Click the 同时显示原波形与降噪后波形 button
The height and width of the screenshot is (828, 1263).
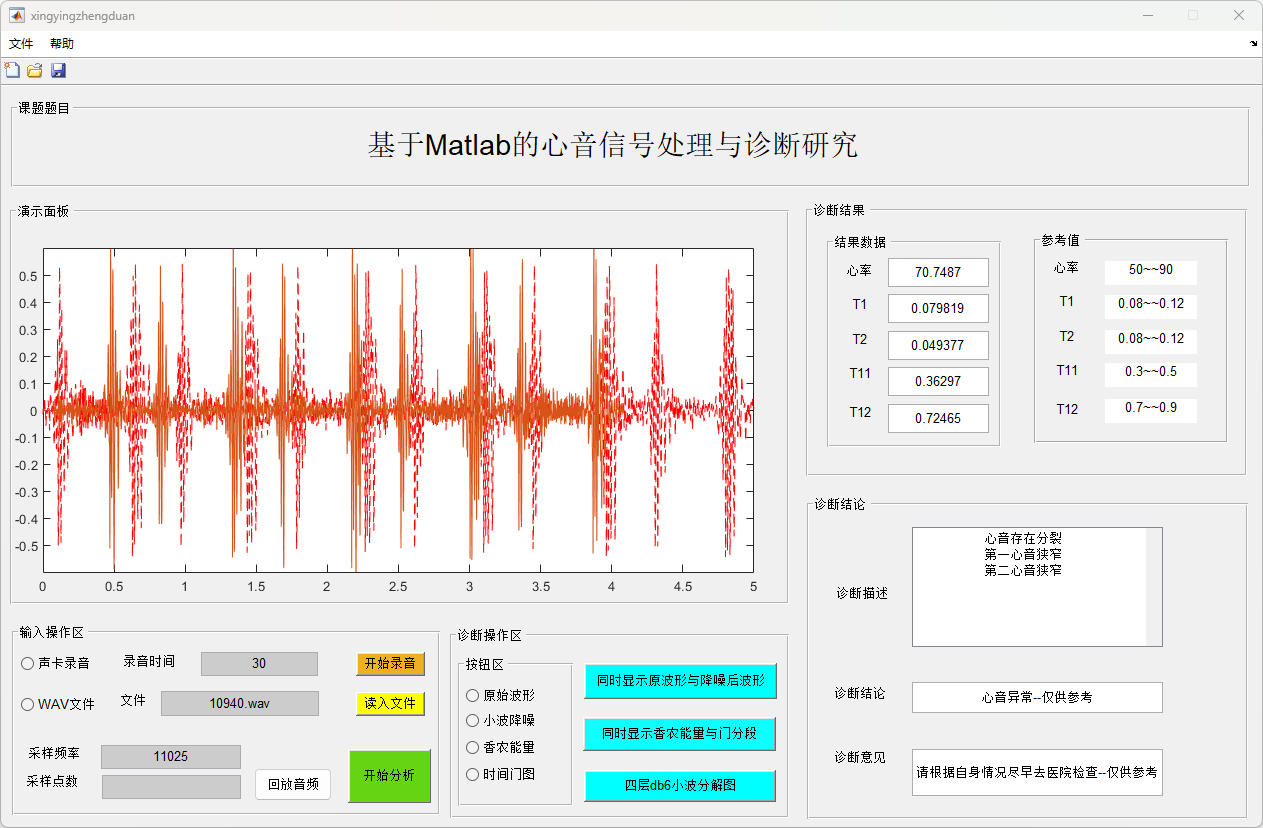click(680, 681)
